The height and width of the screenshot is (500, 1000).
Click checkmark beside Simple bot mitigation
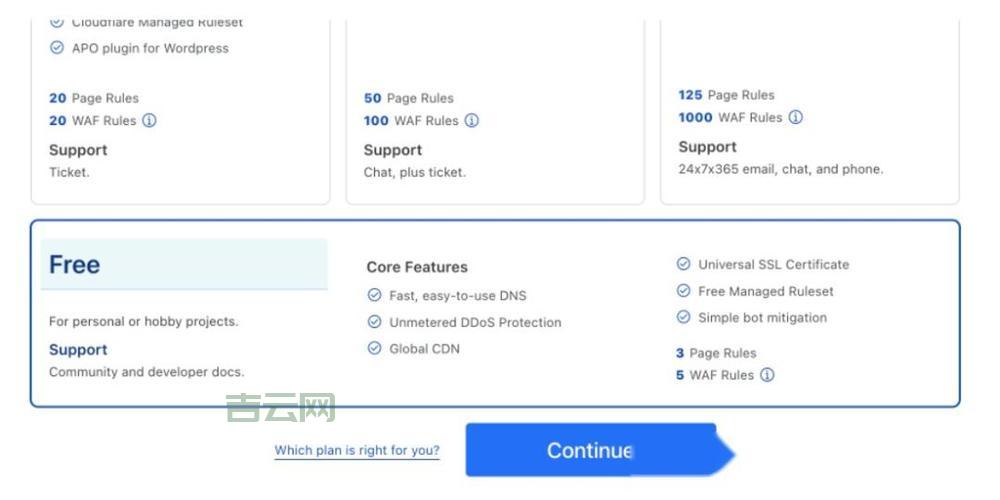click(x=683, y=317)
